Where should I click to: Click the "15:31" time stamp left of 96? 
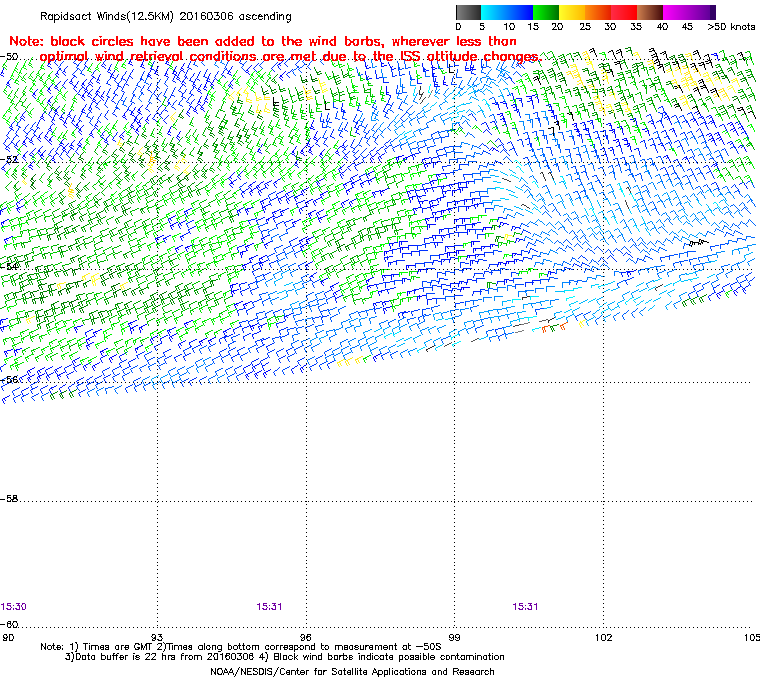(269, 607)
